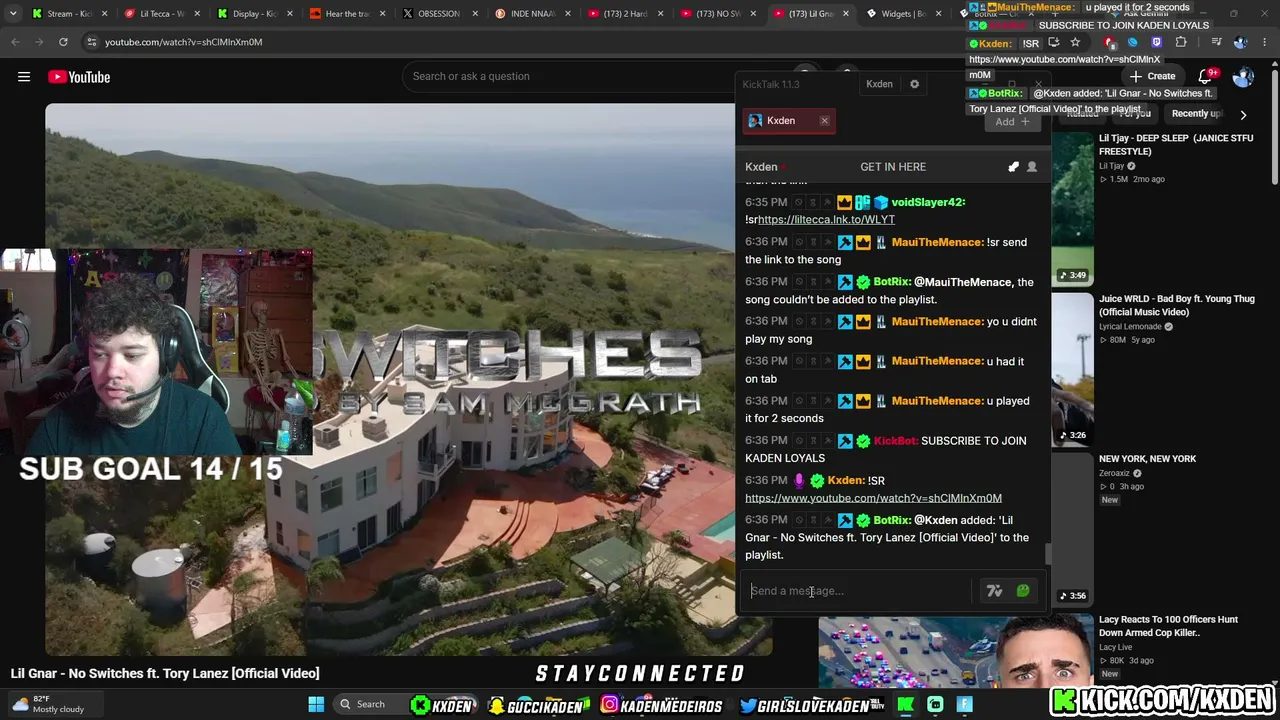Viewport: 1280px width, 720px height.
Task: Click the YouTube page scrollbar
Action: pos(1274,125)
